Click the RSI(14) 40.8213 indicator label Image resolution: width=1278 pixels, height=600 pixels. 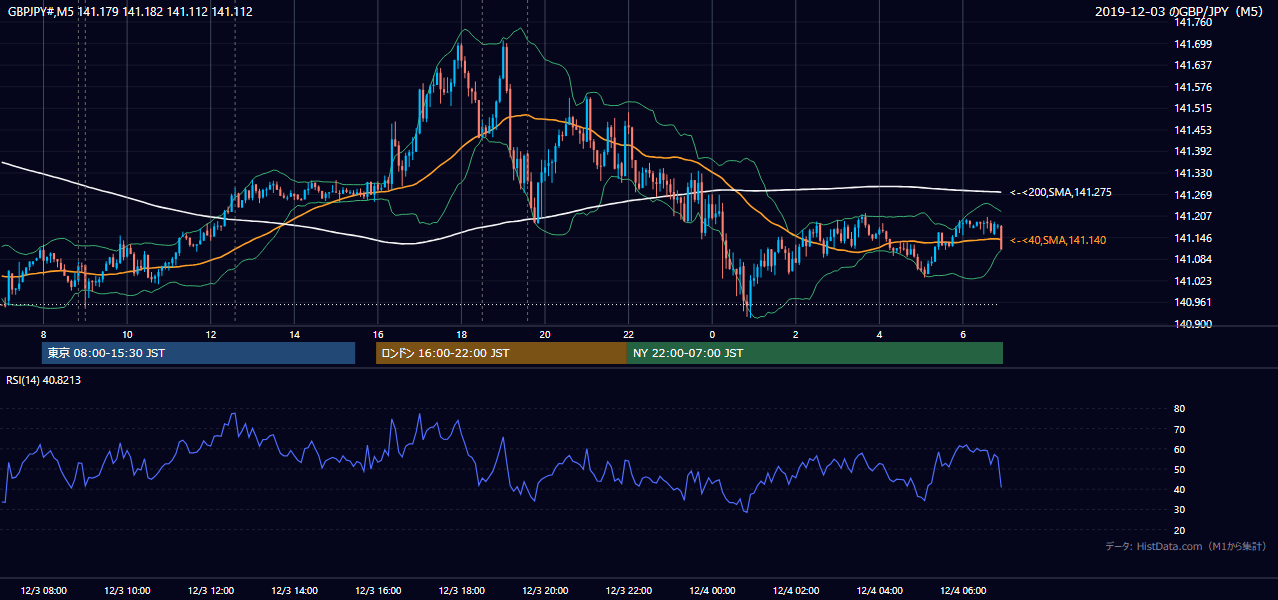(x=44, y=380)
